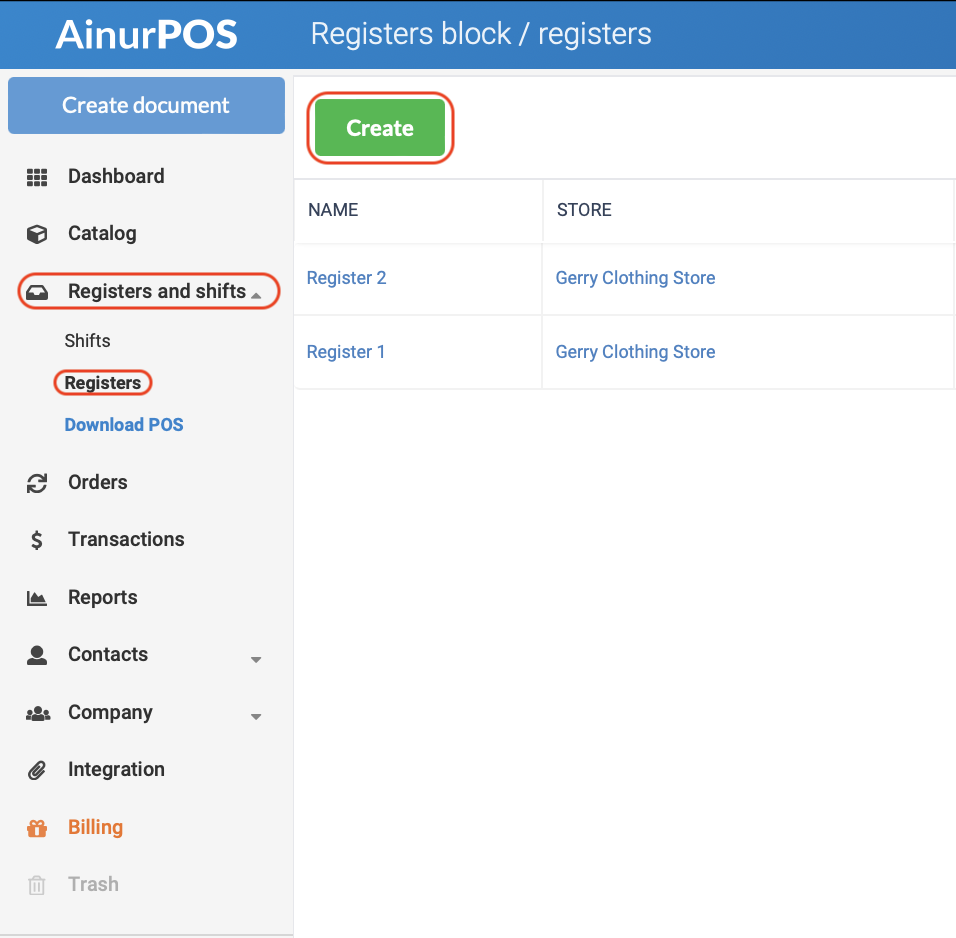Click the Trash bin icon
This screenshot has height=938, width=956.
[x=37, y=885]
